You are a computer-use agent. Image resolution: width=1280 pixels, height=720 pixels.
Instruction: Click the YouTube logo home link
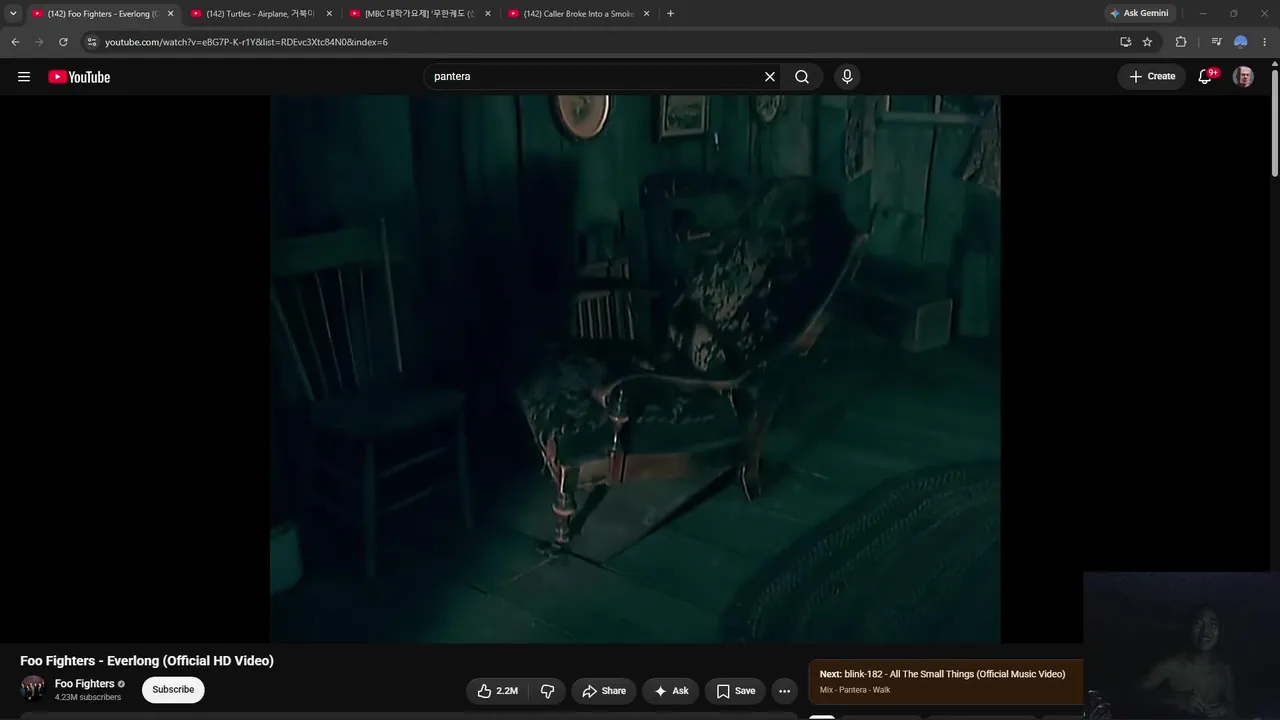pos(79,77)
